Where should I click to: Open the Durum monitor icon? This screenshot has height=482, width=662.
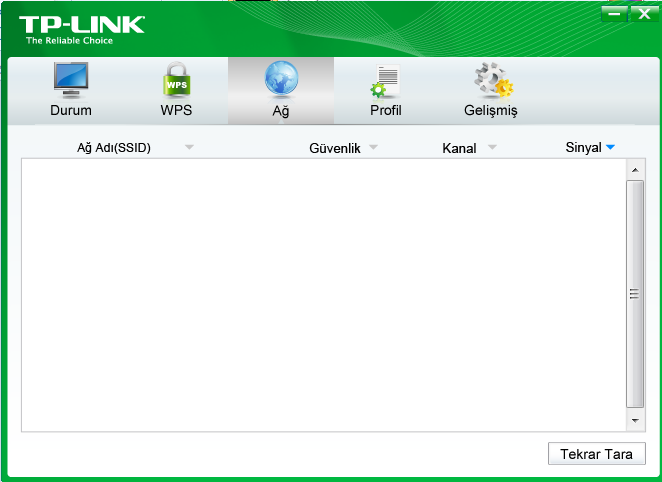pyautogui.click(x=71, y=80)
